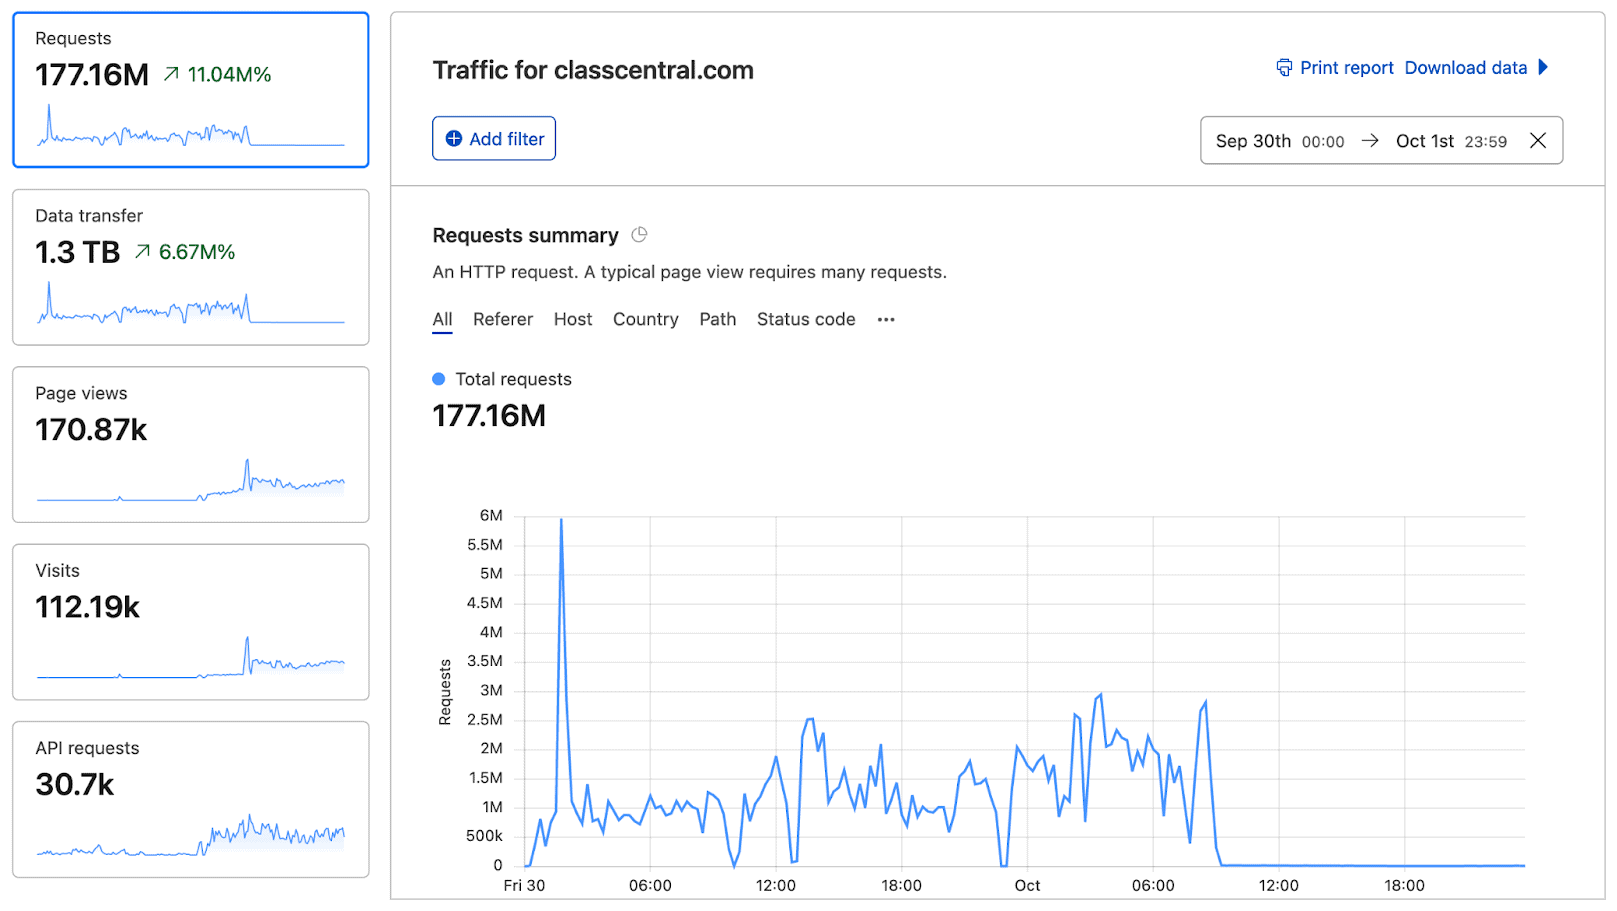Viewport: 1617px width, 911px height.
Task: Switch to the Referer tab
Action: (502, 320)
